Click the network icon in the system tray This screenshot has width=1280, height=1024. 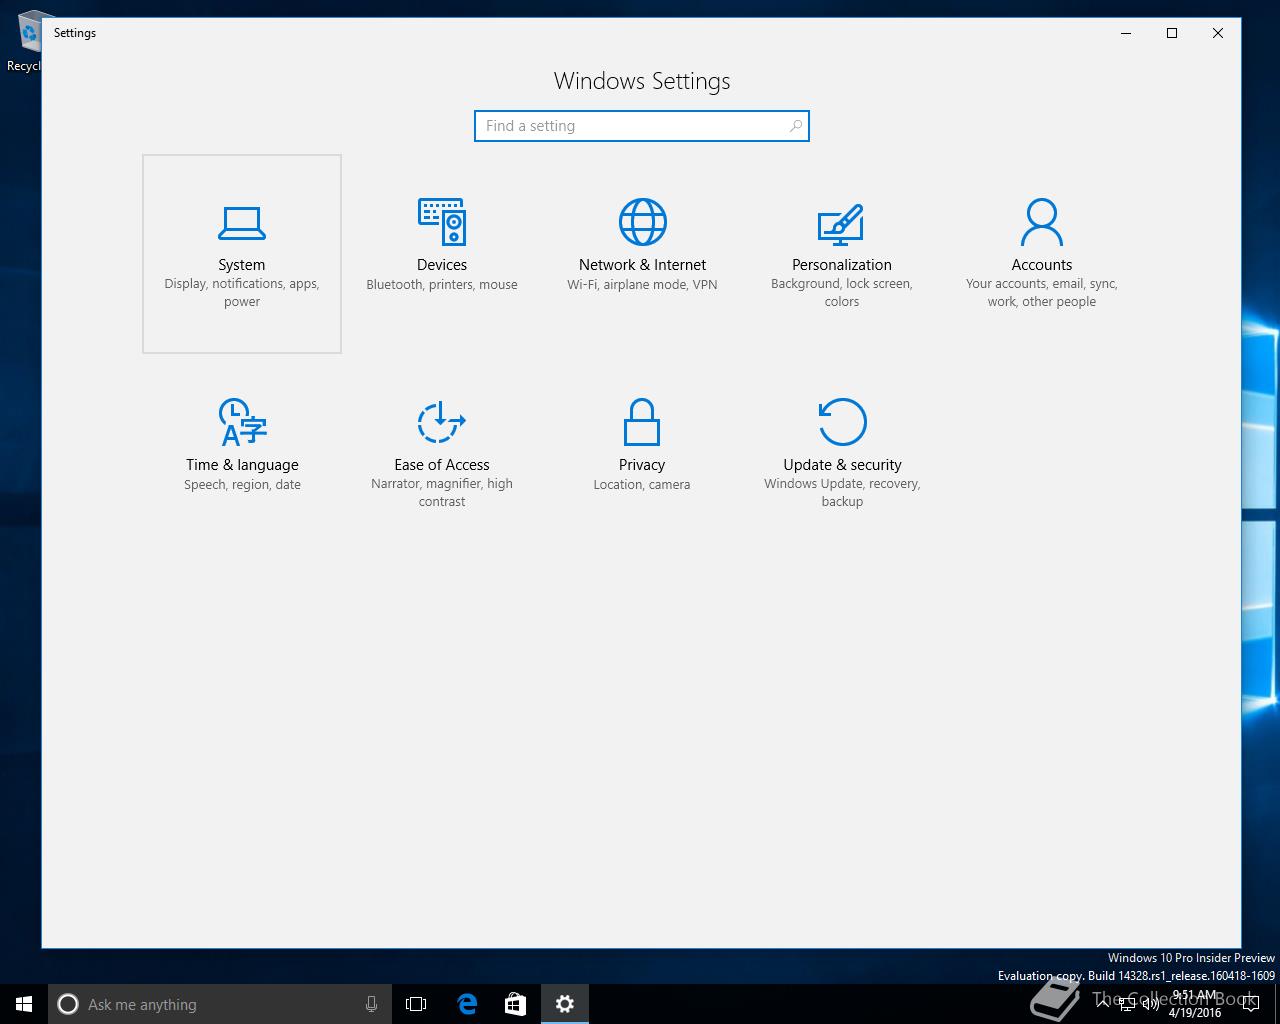coord(1126,1004)
